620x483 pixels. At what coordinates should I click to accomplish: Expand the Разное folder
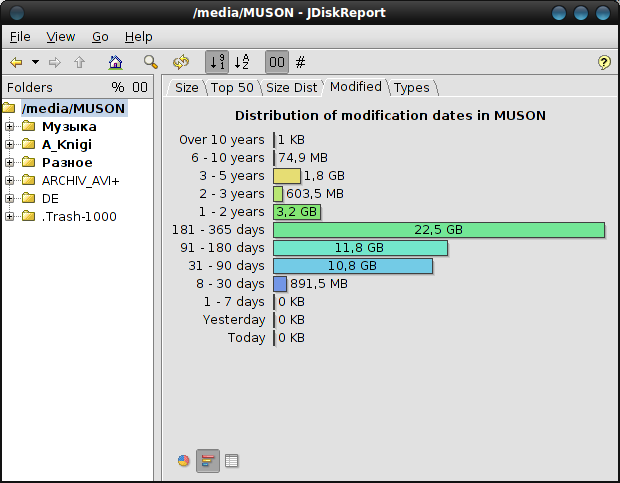(9, 162)
